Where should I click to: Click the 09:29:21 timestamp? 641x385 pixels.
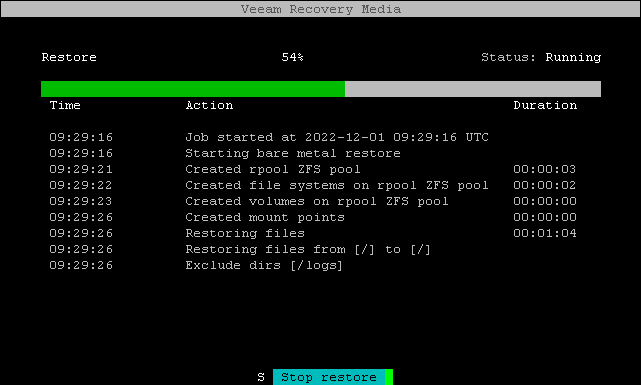tap(81, 169)
